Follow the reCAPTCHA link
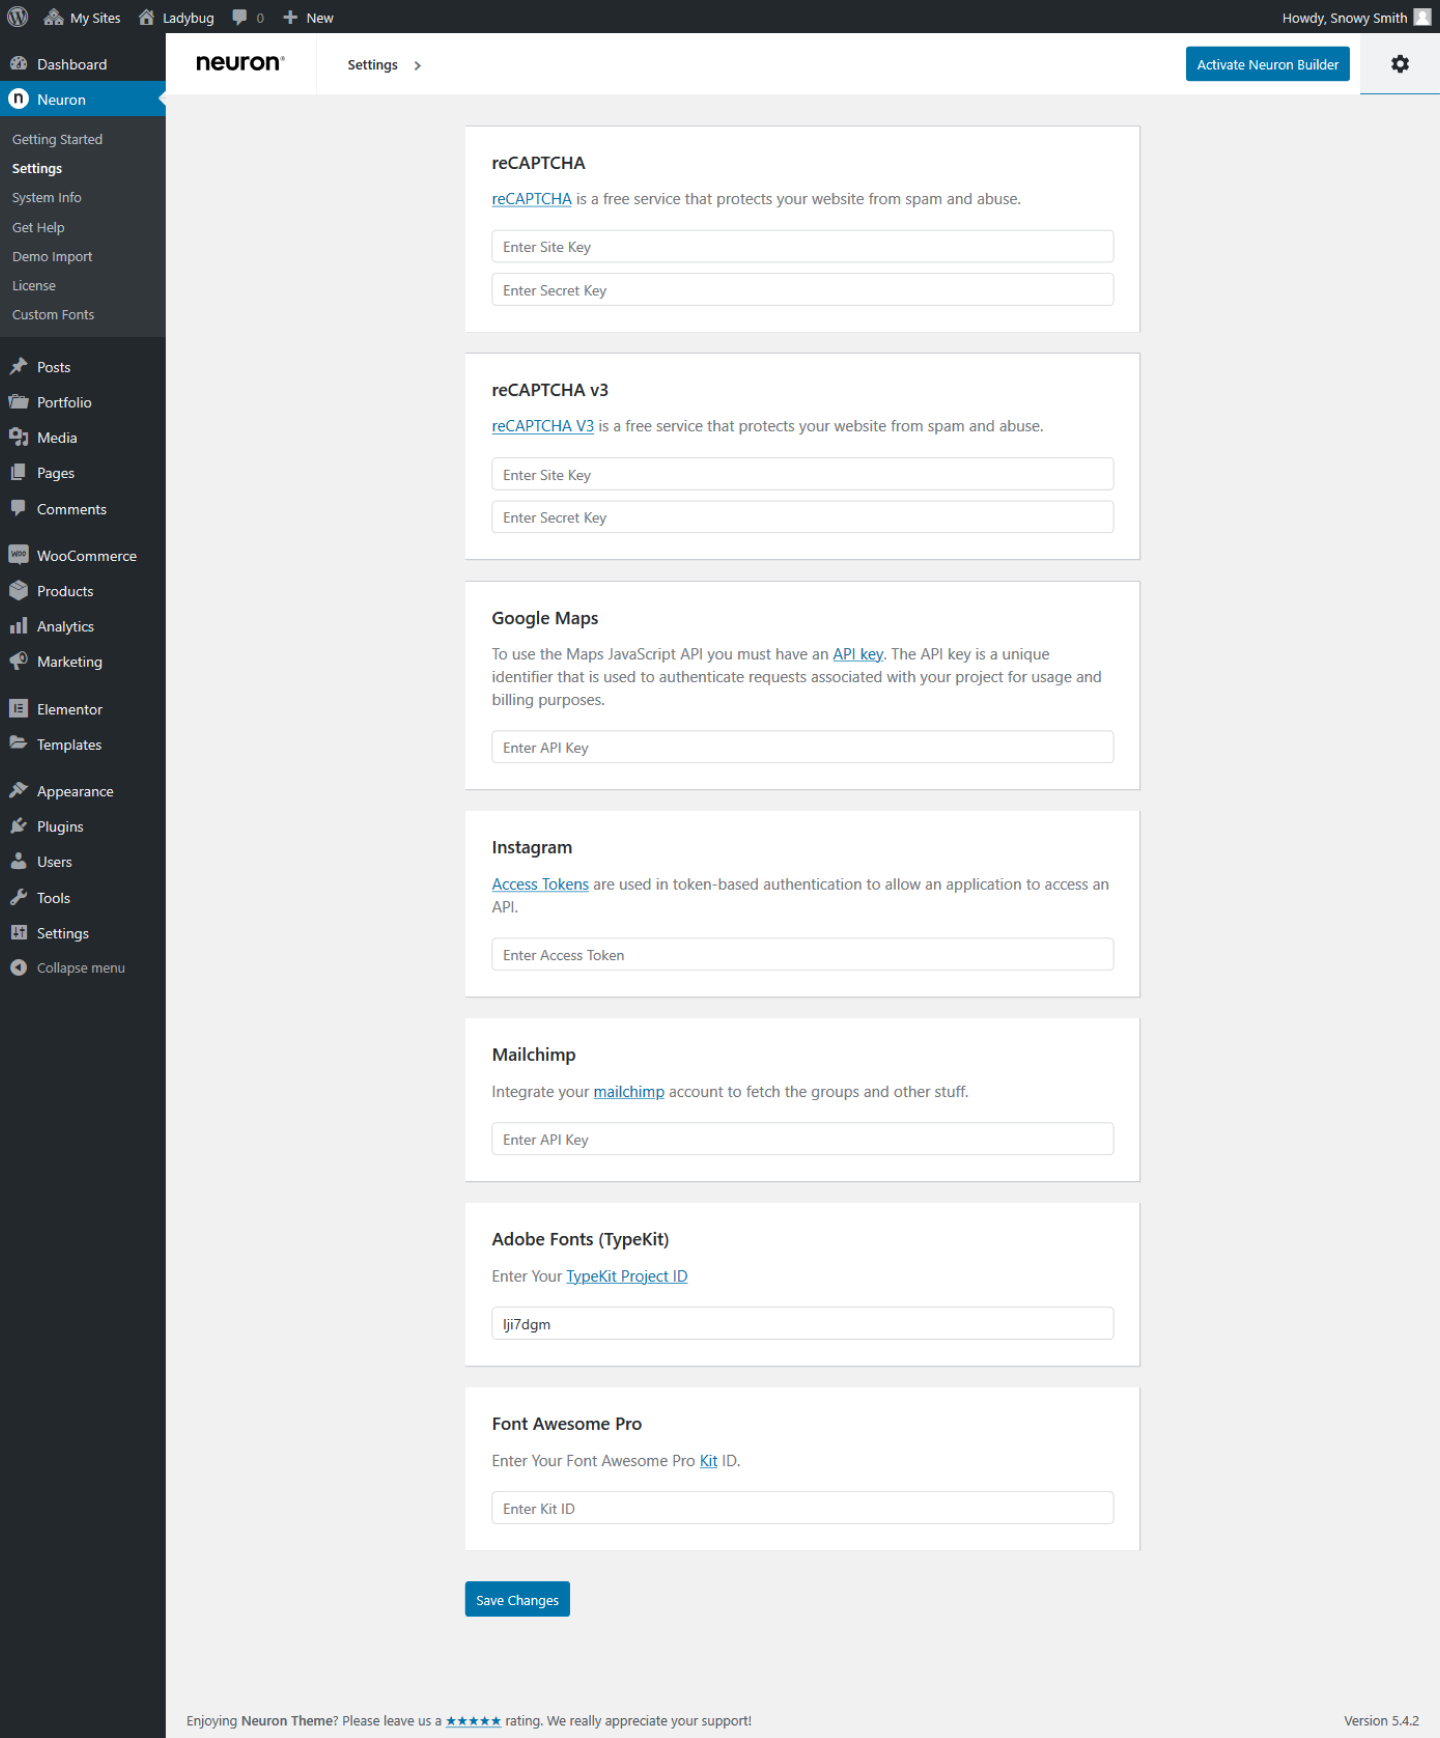Viewport: 1440px width, 1738px height. [x=531, y=199]
